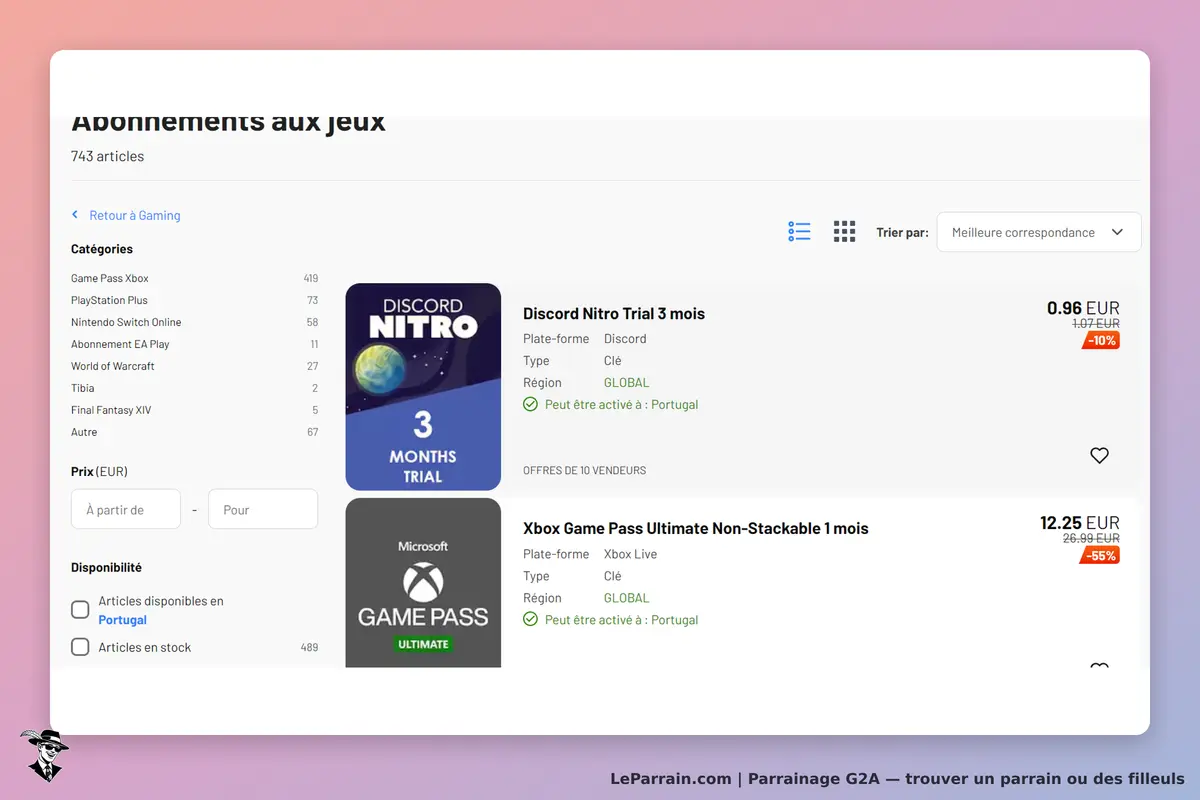Filter by PlayStation Plus category

(109, 300)
